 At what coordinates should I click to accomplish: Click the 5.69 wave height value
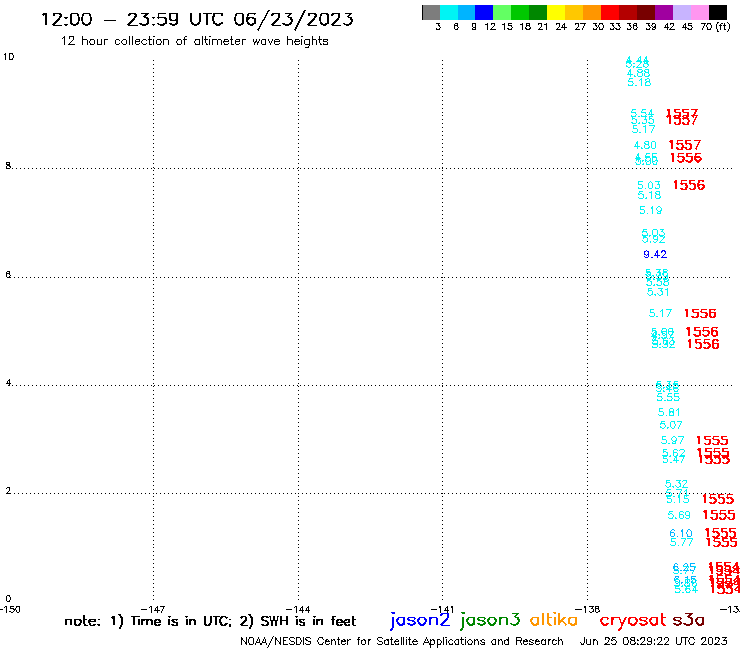click(679, 515)
